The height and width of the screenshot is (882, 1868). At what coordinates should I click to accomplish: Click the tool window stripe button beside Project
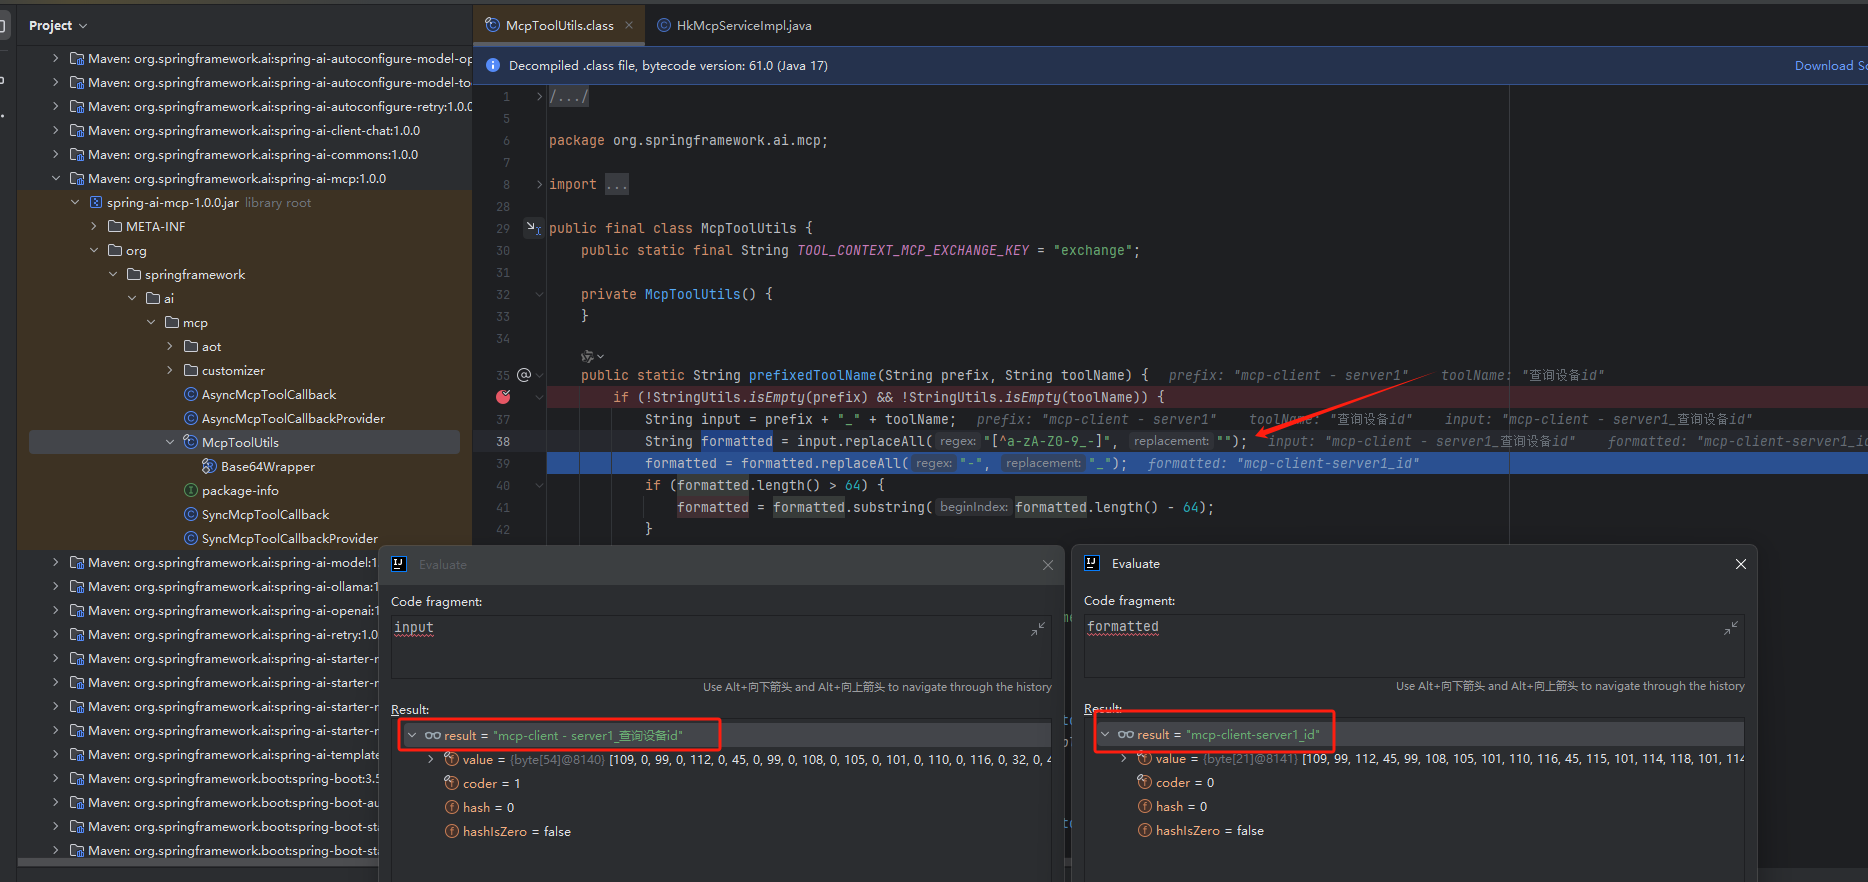coord(3,25)
